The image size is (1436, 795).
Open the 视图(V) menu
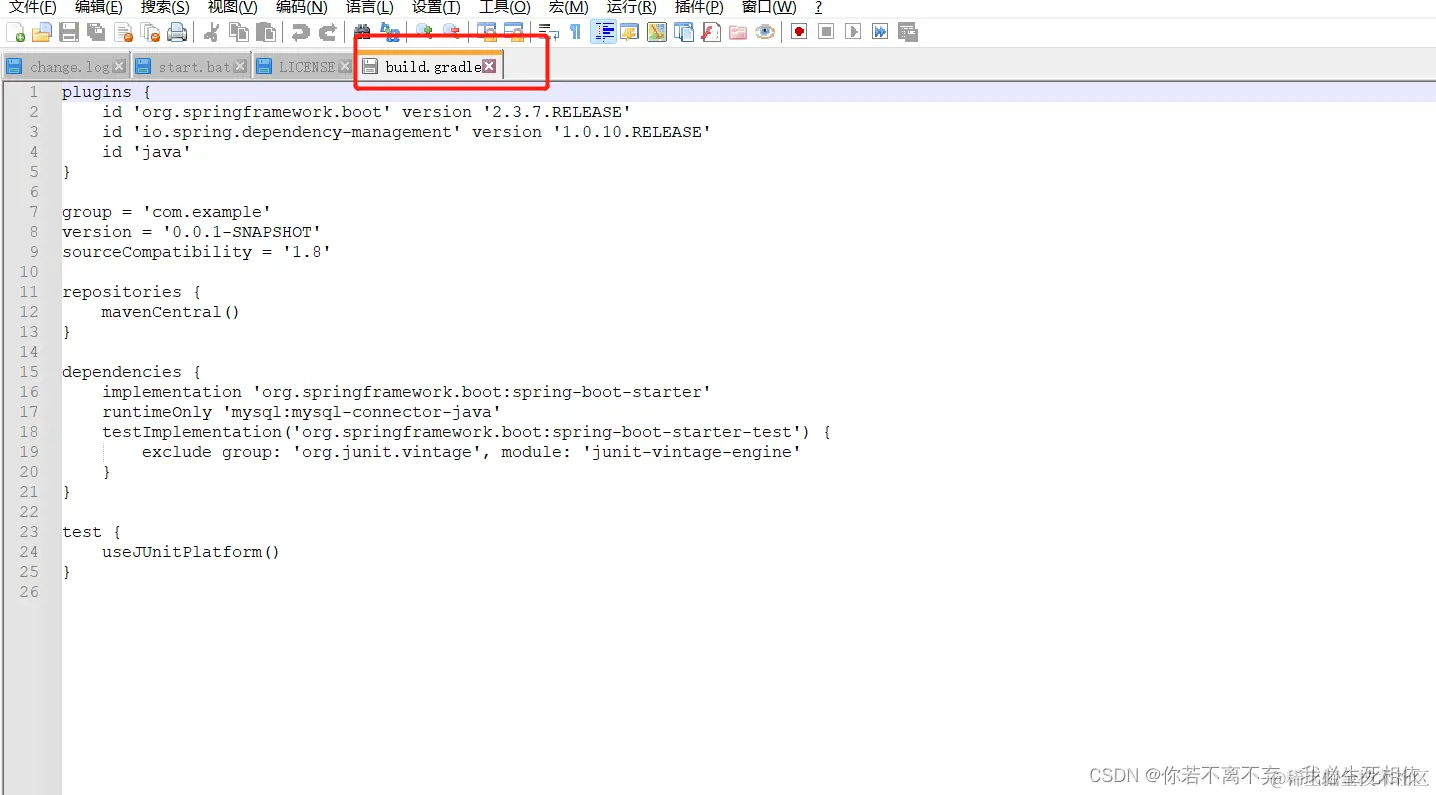point(232,7)
